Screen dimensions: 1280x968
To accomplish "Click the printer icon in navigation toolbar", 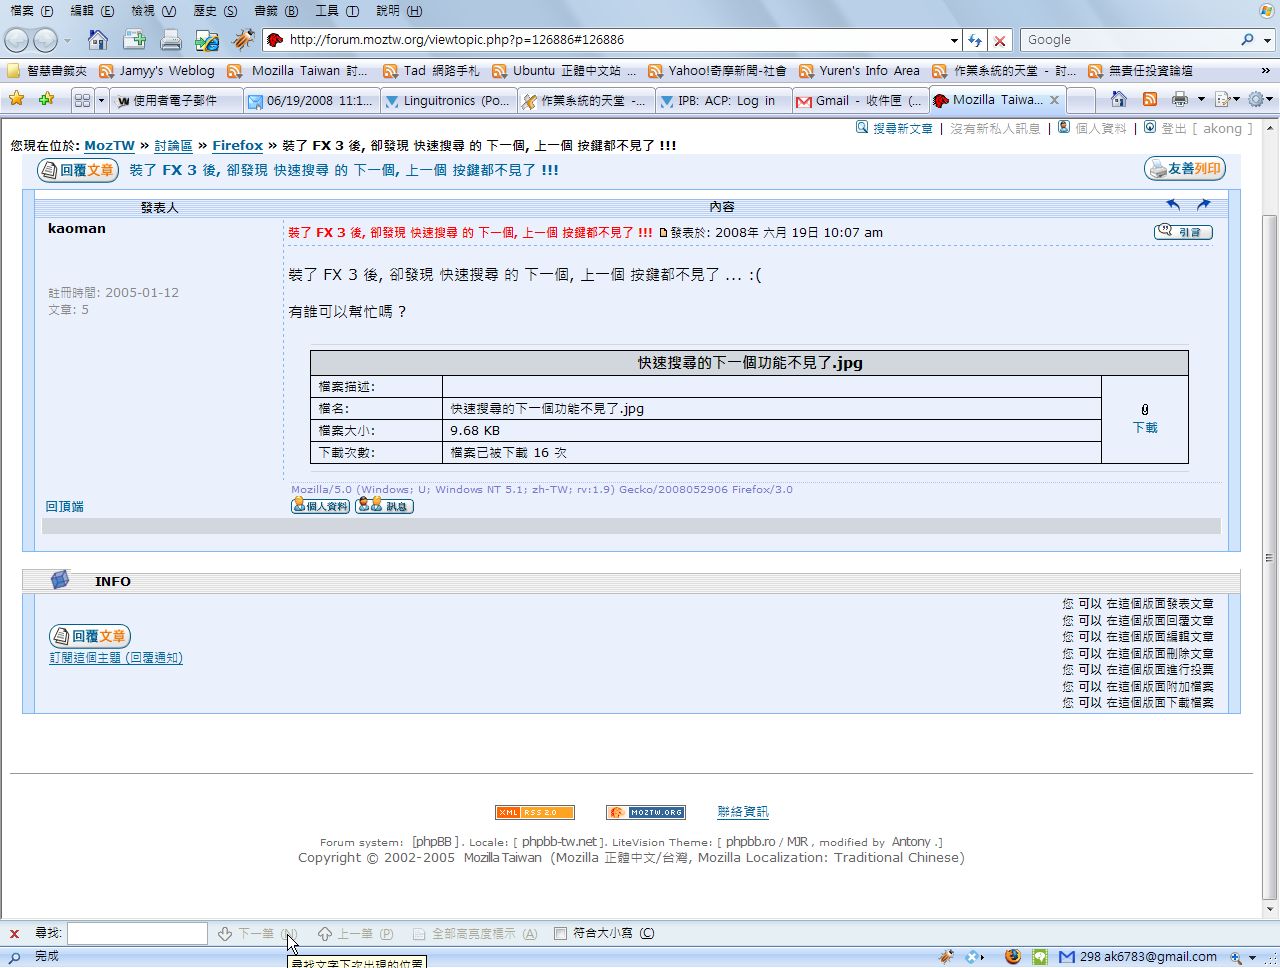I will coord(171,40).
